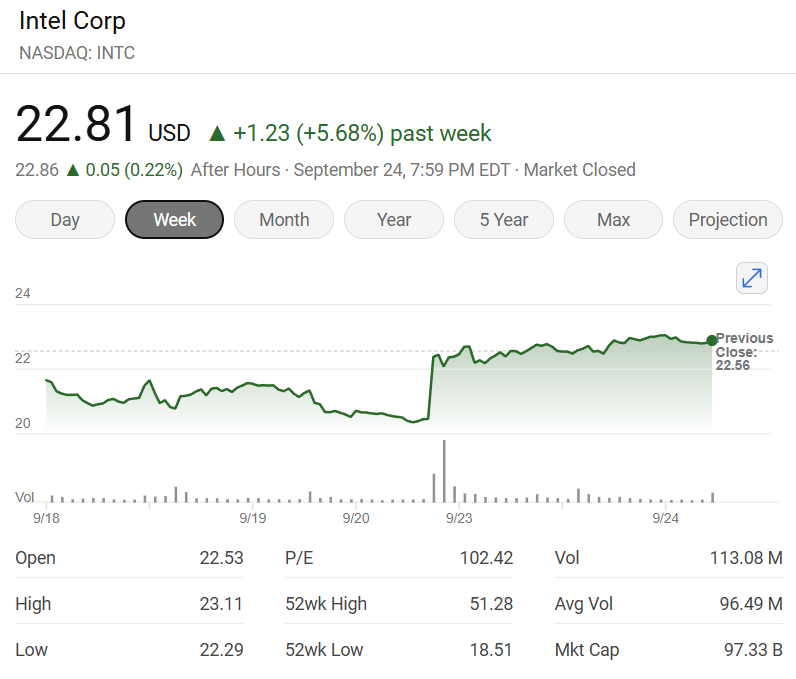Select the Week time range
796x679 pixels.
coord(175,220)
